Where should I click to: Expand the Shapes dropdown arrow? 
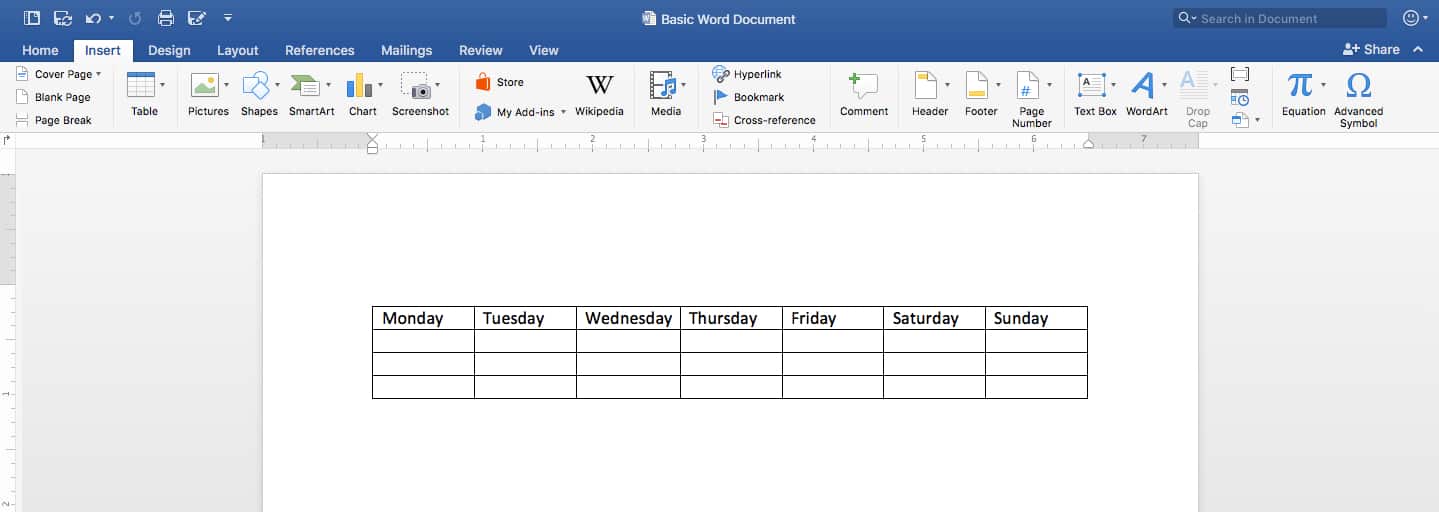[277, 85]
